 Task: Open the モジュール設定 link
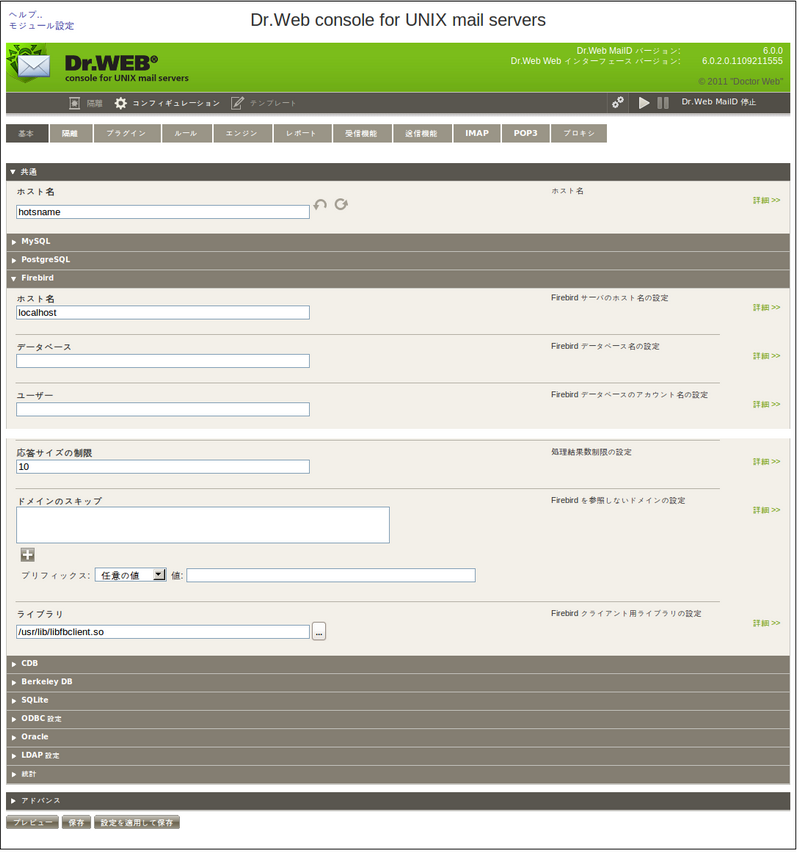pos(41,26)
